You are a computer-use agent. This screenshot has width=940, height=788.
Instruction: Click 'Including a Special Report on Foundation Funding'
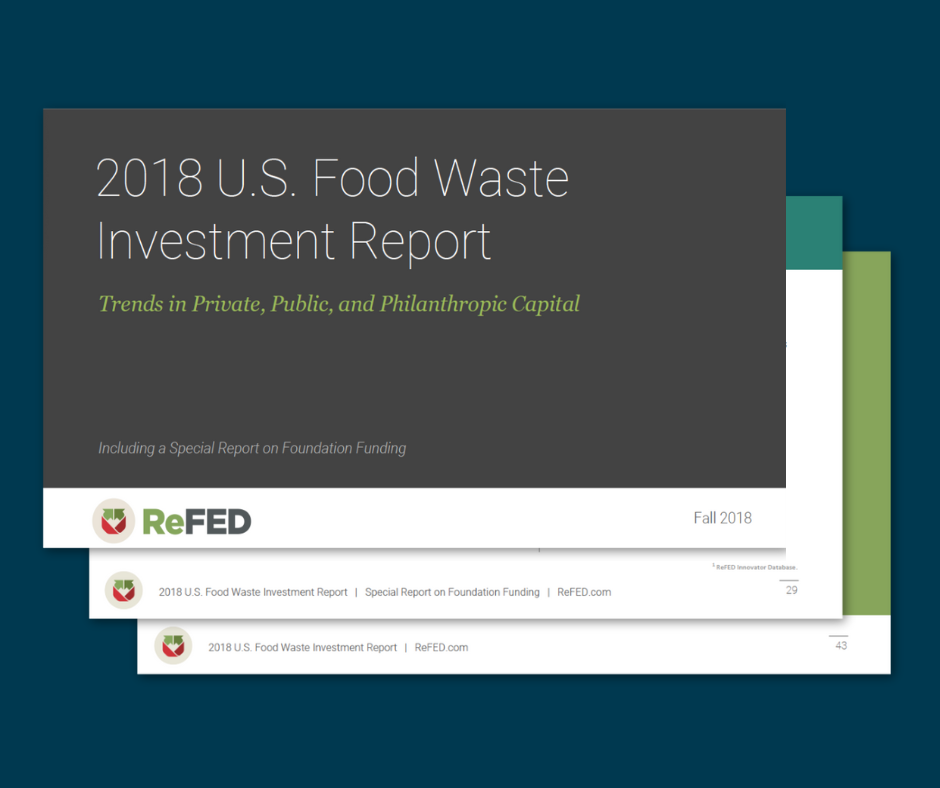[x=252, y=448]
